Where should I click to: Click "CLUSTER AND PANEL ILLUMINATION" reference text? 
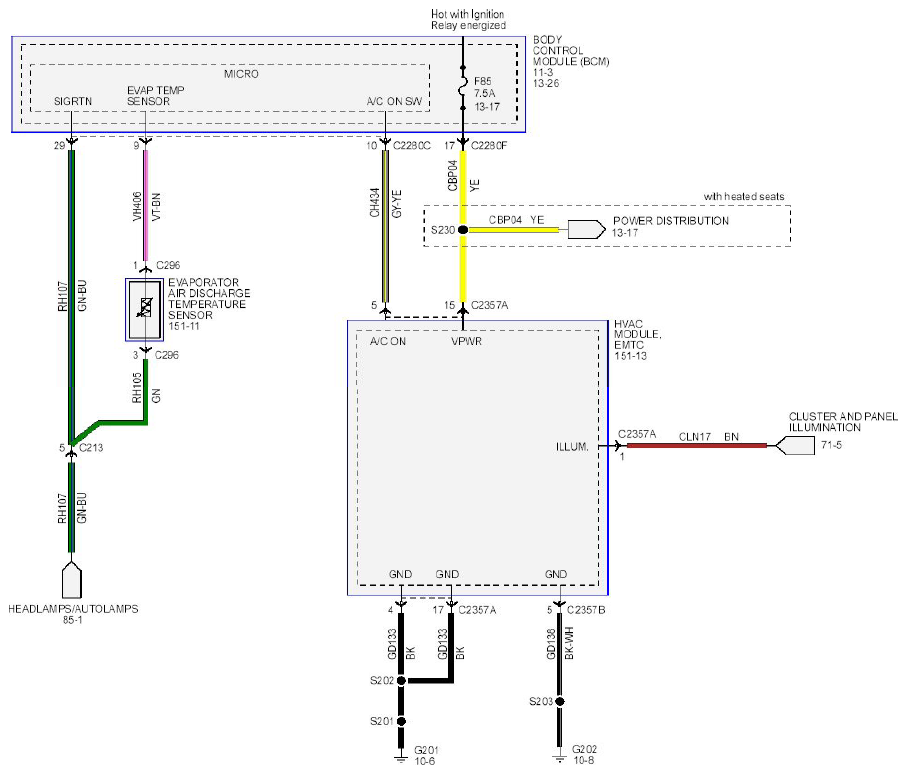(x=843, y=422)
